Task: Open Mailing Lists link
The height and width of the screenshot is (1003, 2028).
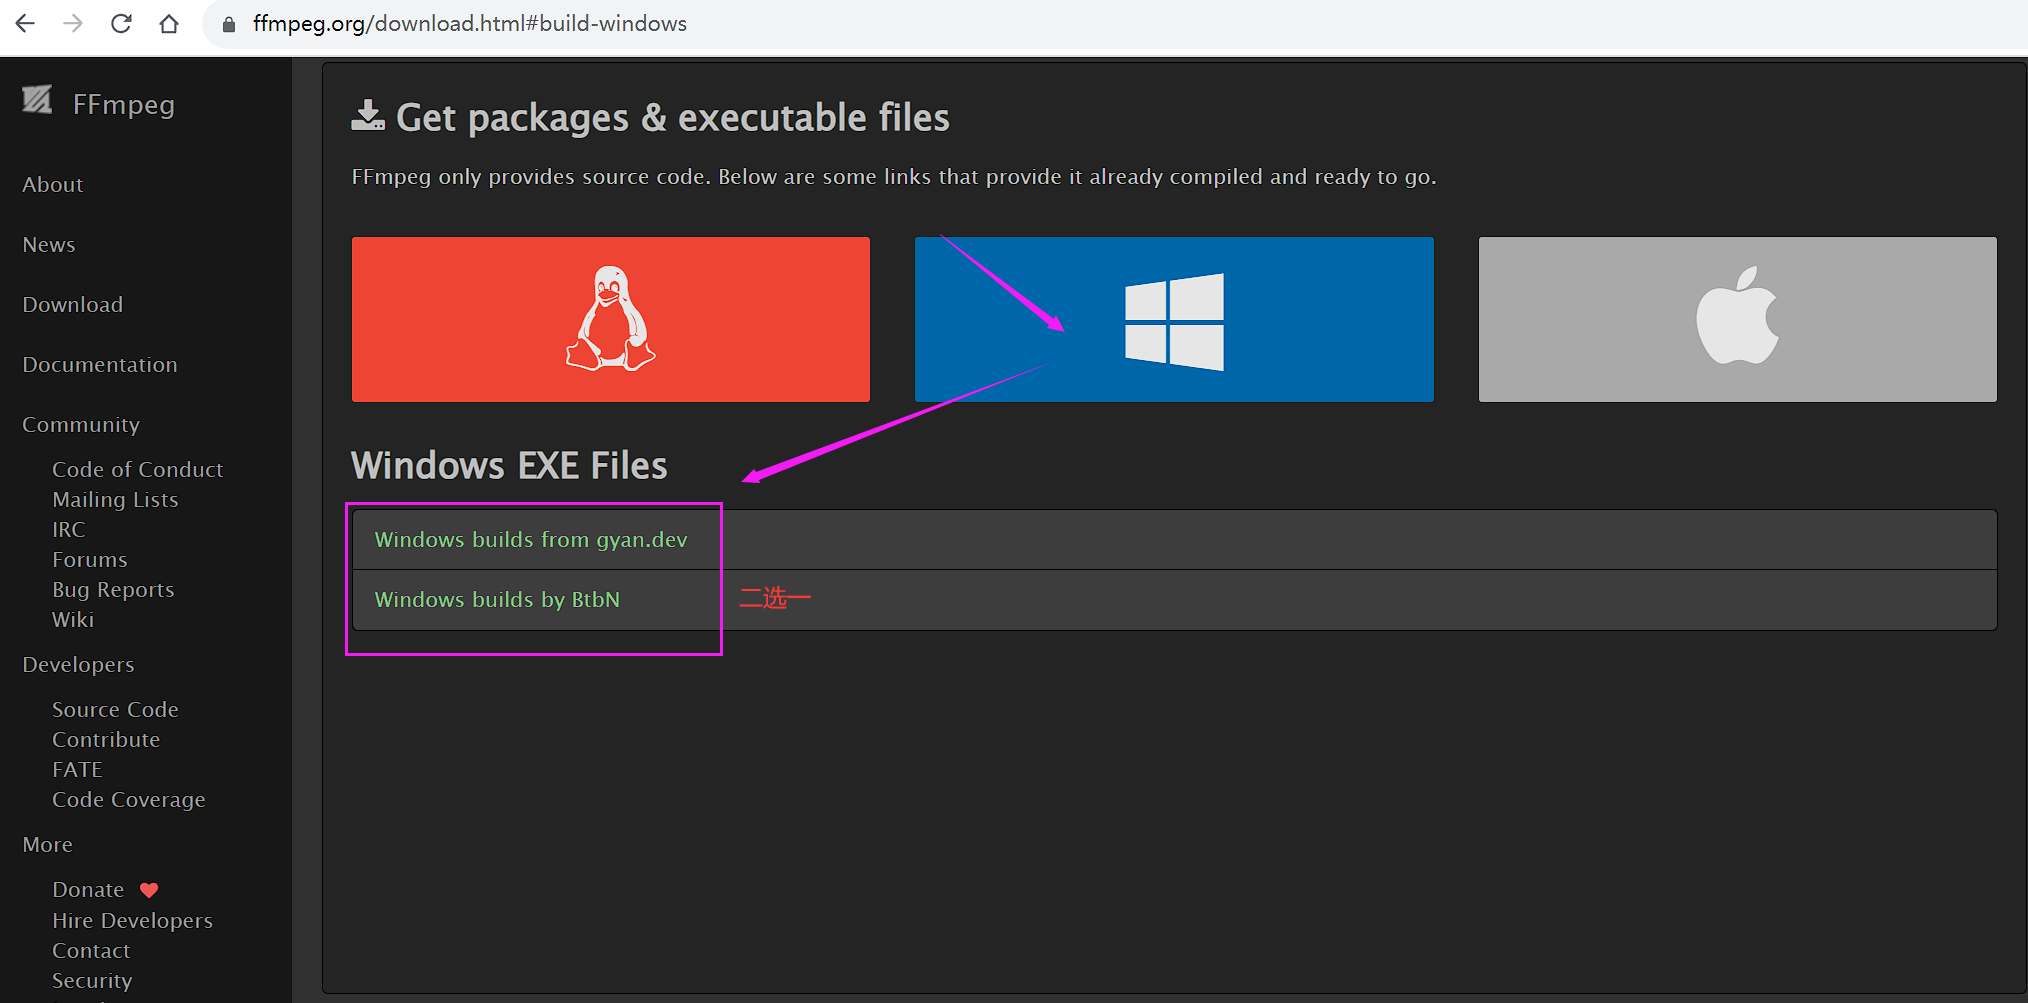Action: point(115,500)
